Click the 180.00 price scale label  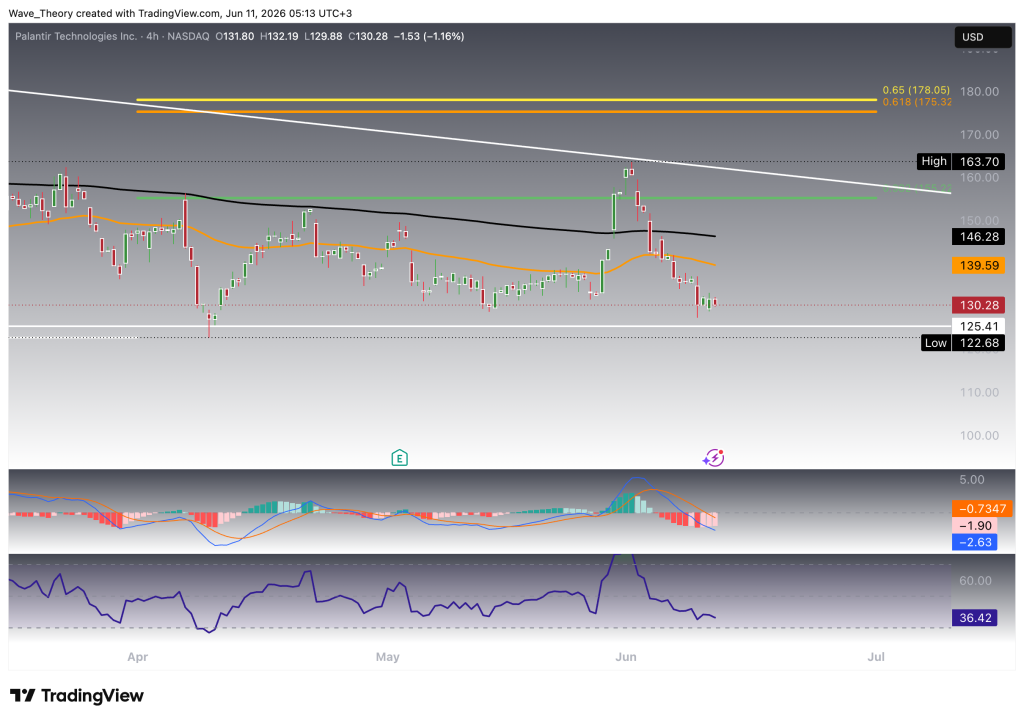tap(979, 91)
